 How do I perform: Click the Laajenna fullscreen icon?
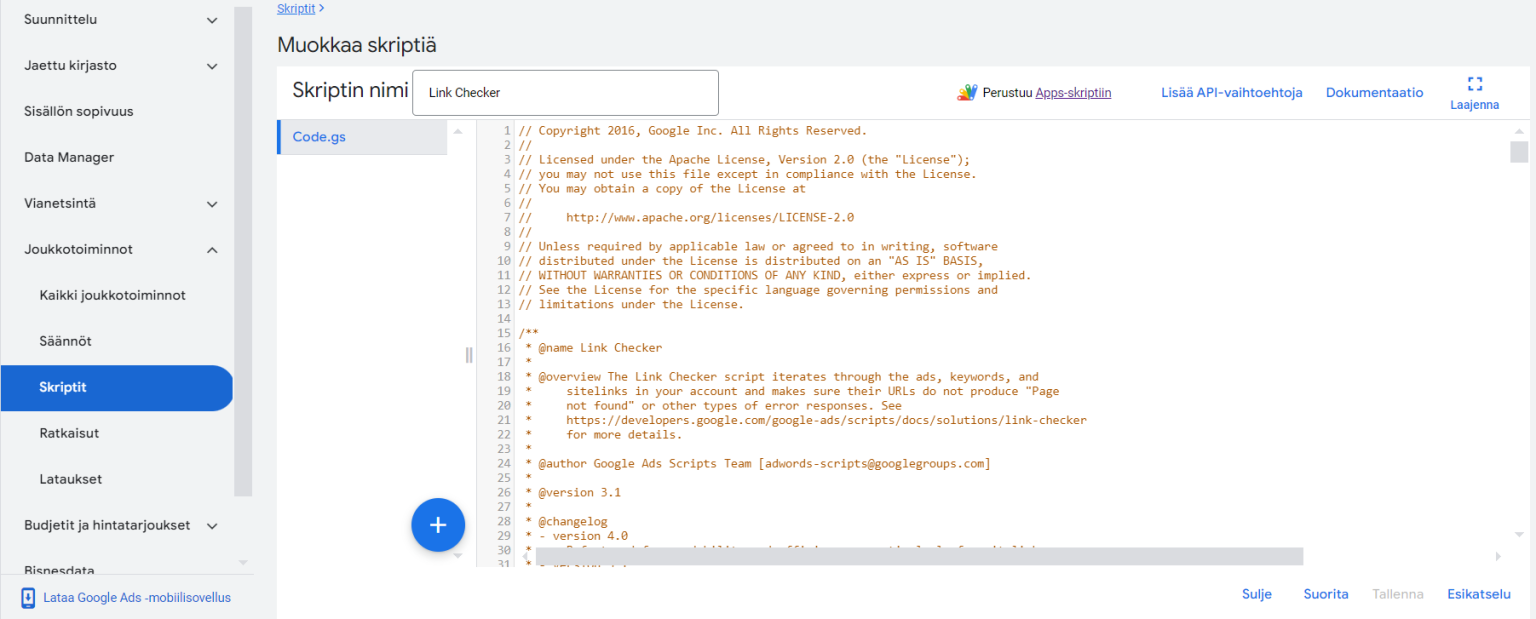1474,84
